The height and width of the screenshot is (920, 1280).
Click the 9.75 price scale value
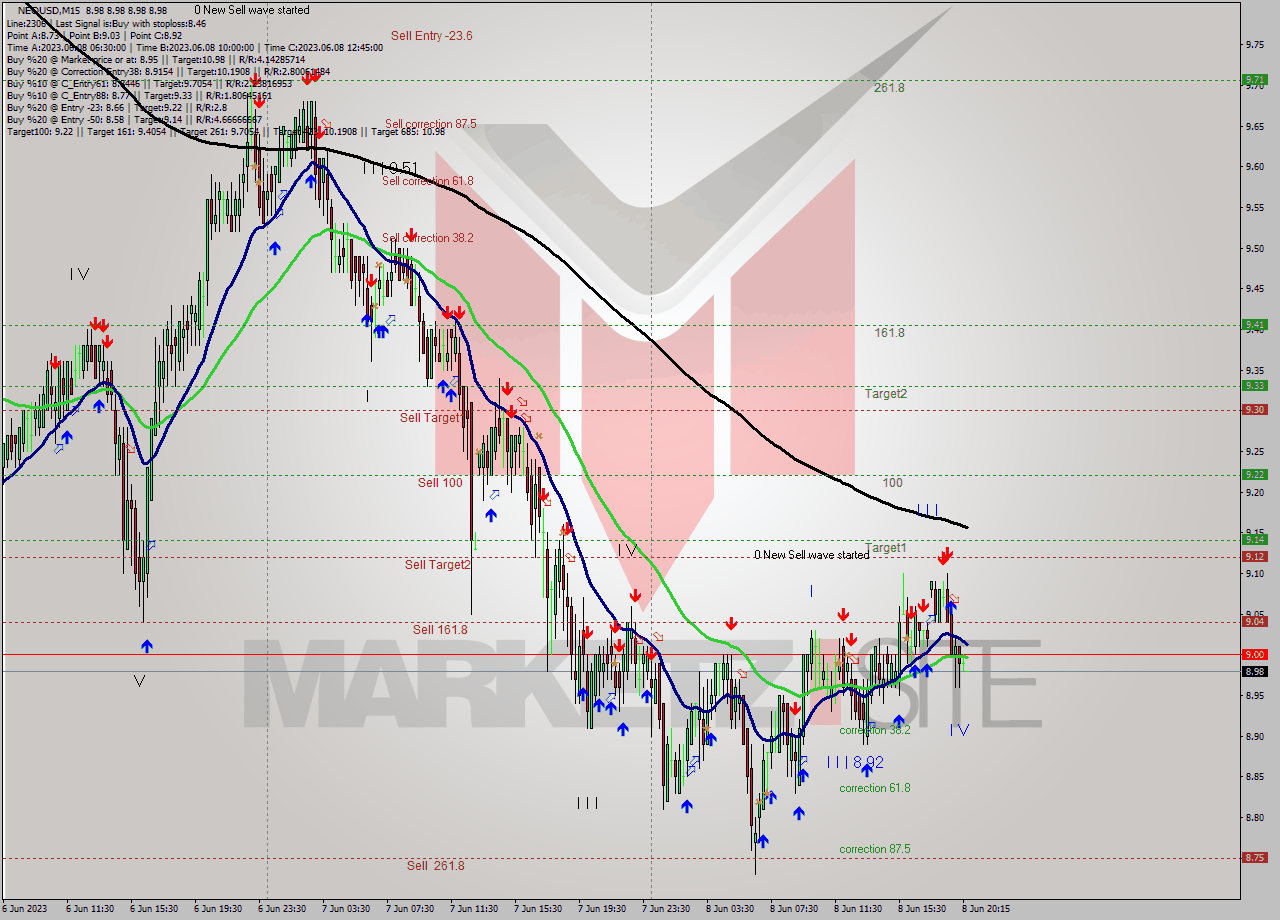[1254, 44]
